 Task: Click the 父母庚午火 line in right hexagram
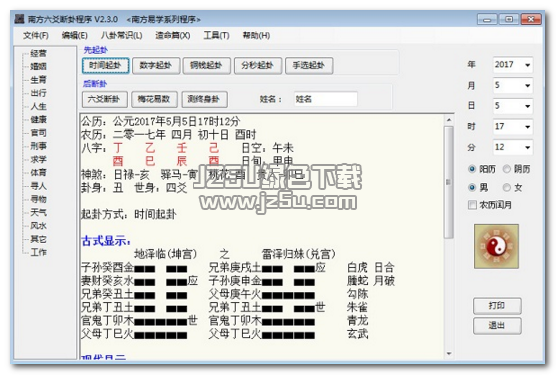point(262,294)
